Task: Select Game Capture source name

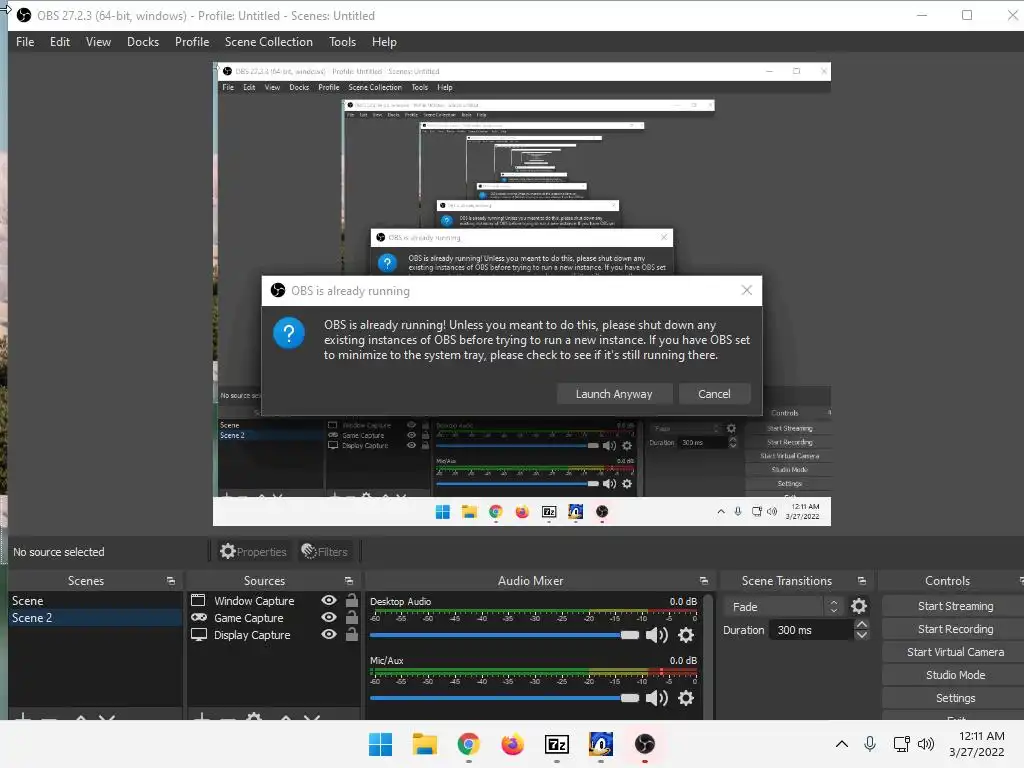Action: tap(249, 618)
